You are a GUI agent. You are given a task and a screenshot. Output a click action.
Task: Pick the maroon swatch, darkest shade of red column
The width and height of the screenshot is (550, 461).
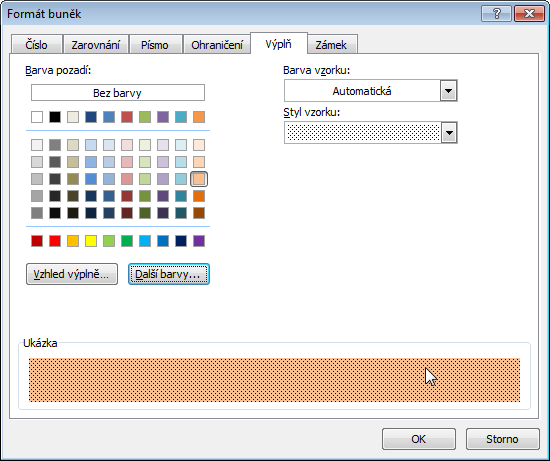127,213
